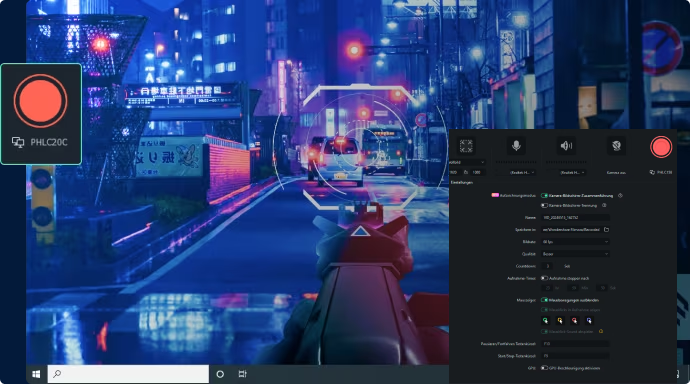Click the search magnifier in taskbar
This screenshot has height=384, width=690.
(x=57, y=374)
